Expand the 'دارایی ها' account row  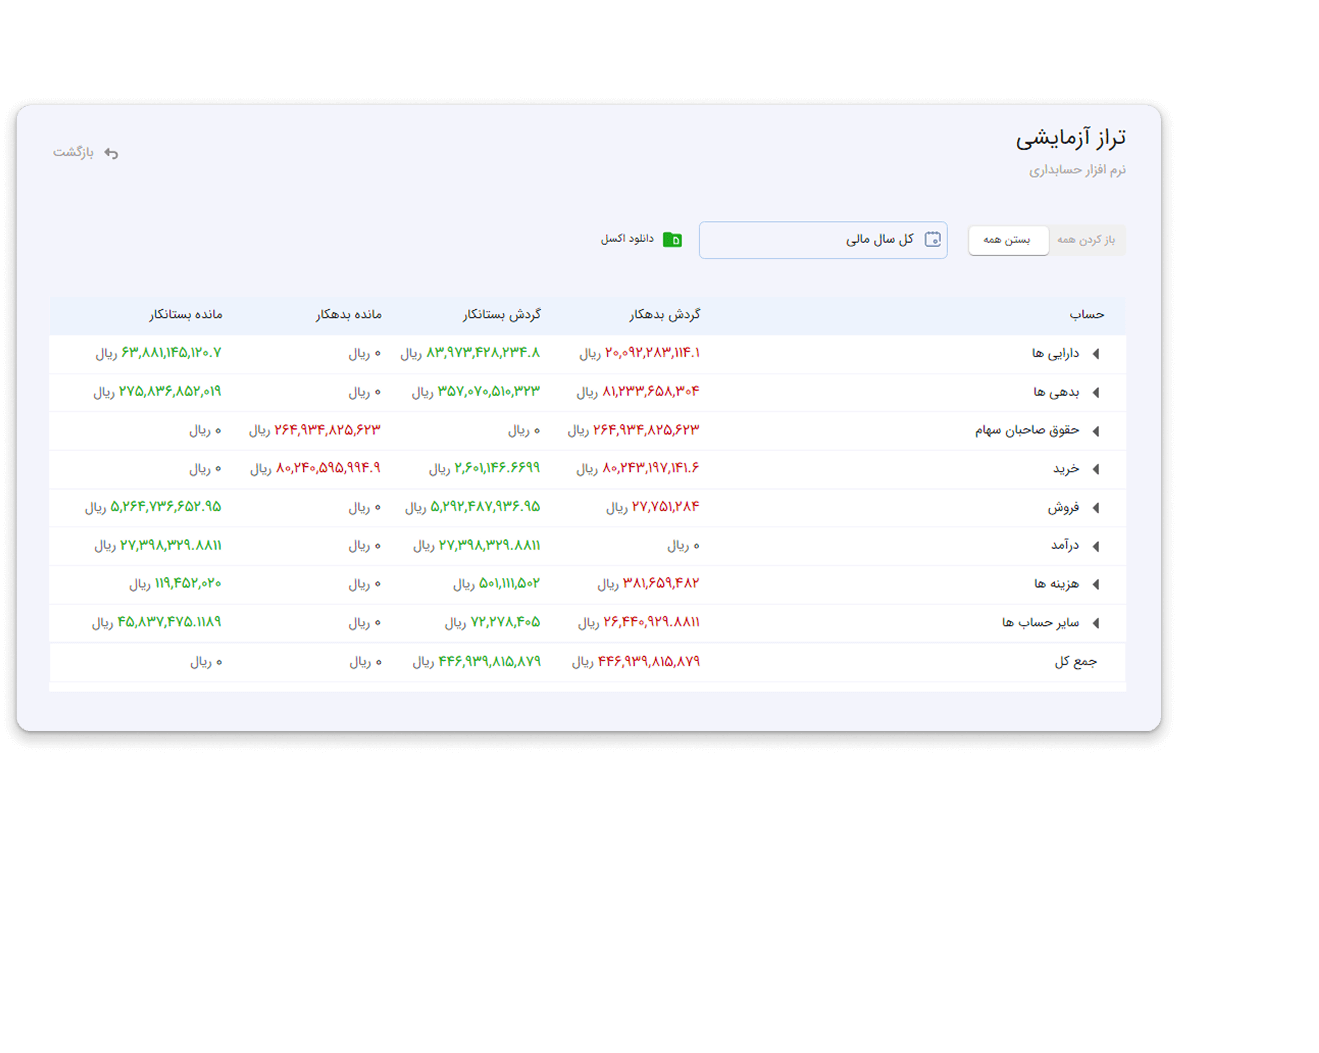point(1096,354)
